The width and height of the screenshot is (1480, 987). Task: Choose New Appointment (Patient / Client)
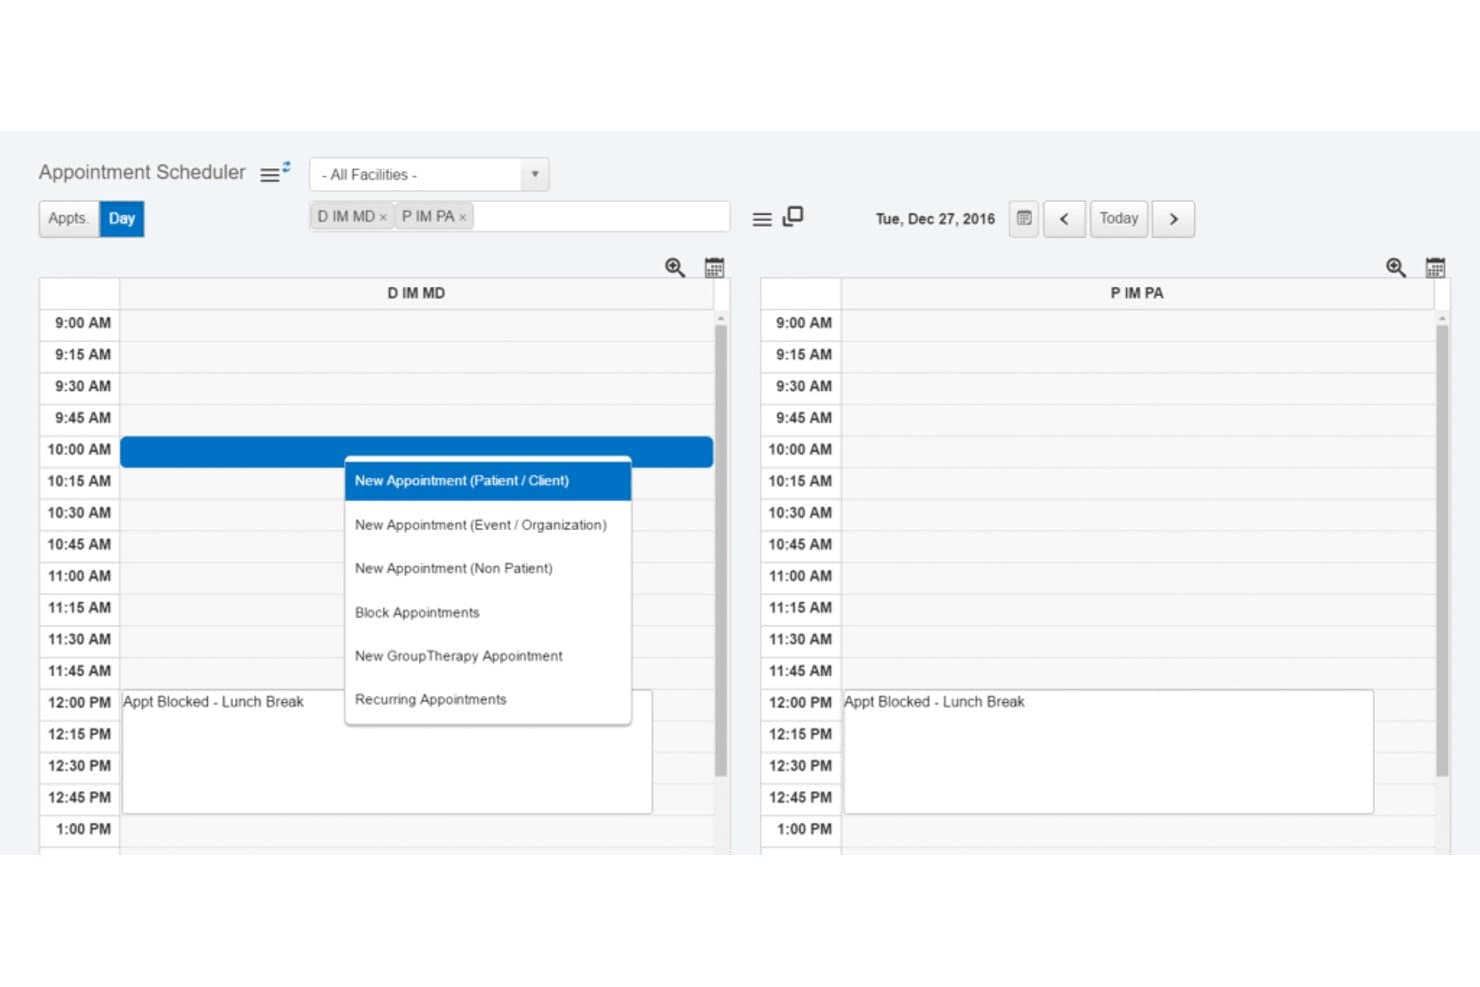pyautogui.click(x=488, y=481)
